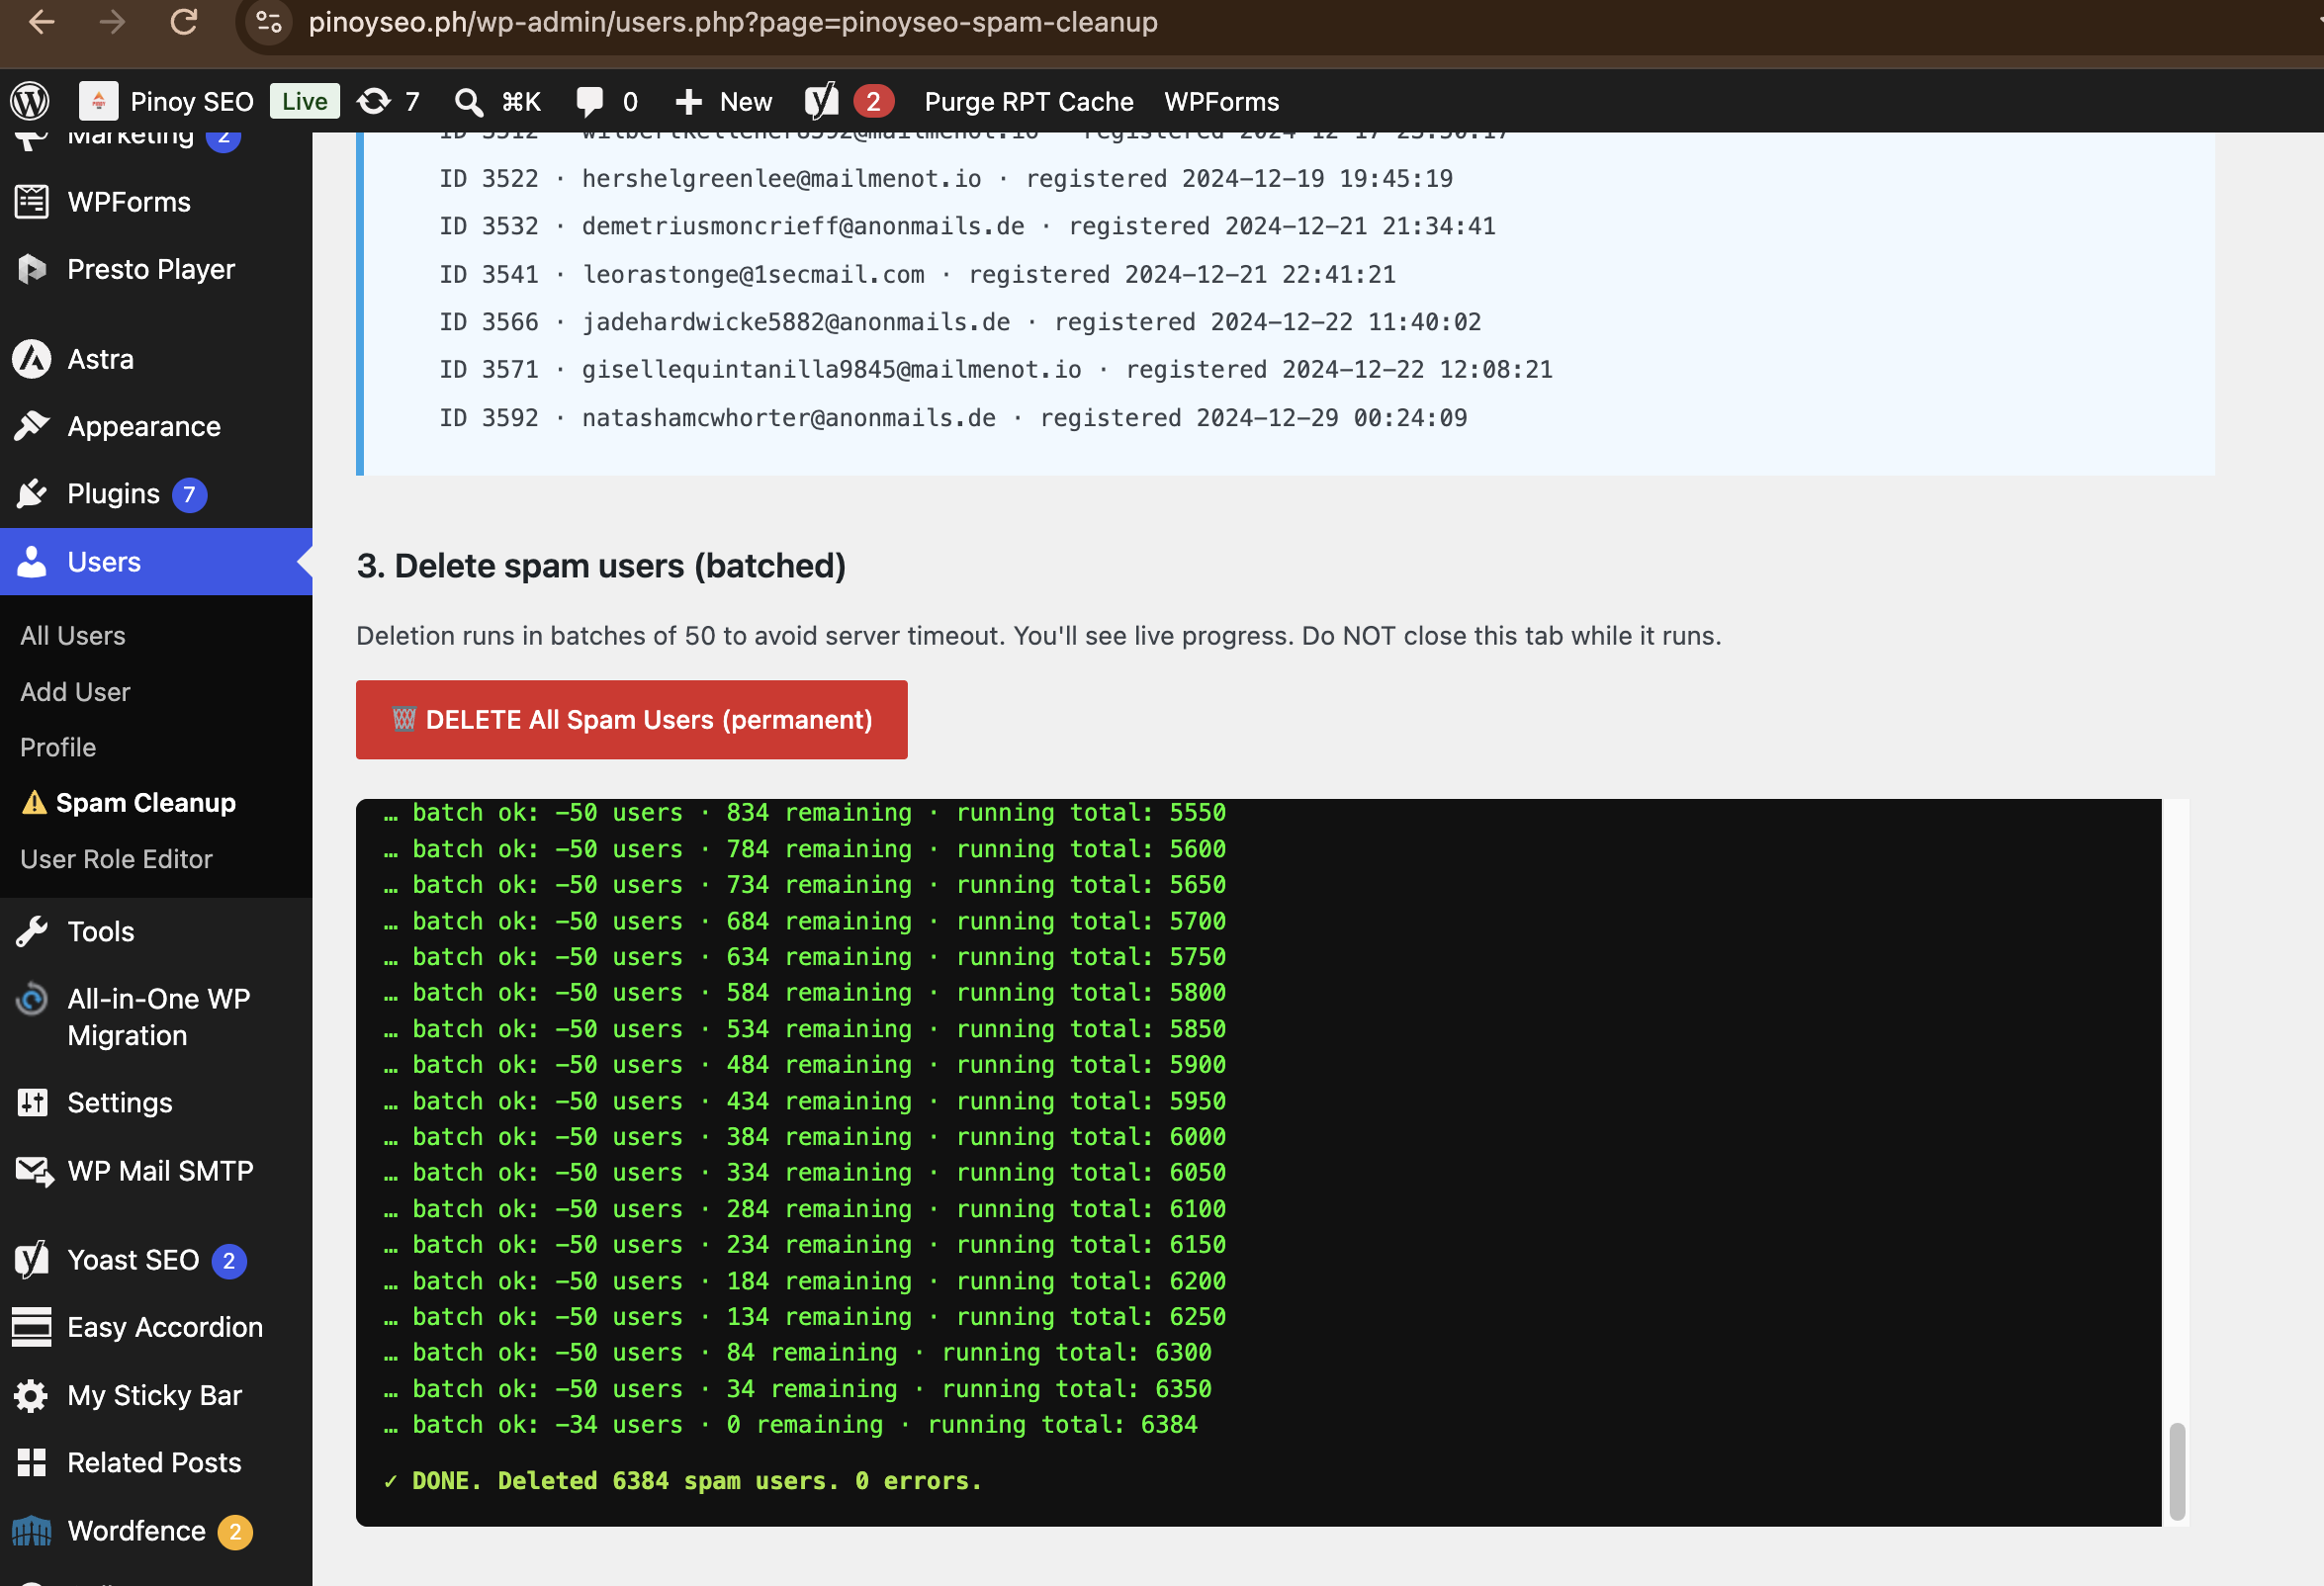Open My Sticky Bar menu

(154, 1395)
